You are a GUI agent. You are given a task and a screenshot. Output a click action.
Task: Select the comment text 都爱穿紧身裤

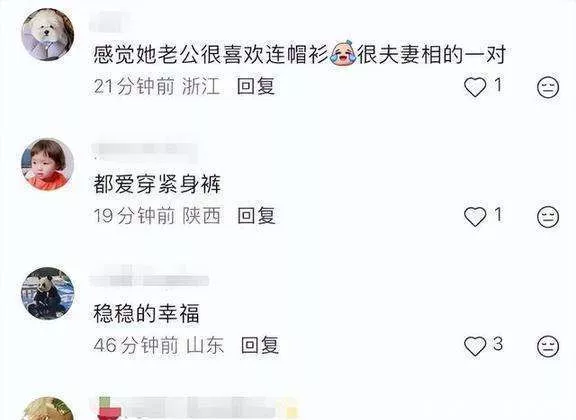point(157,184)
